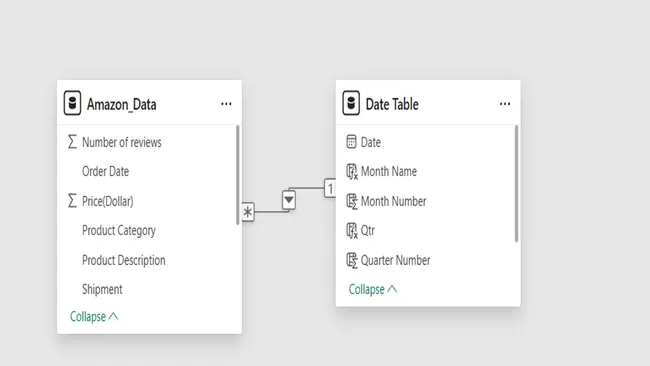Select the Product Category field
The width and height of the screenshot is (650, 366).
pos(119,230)
